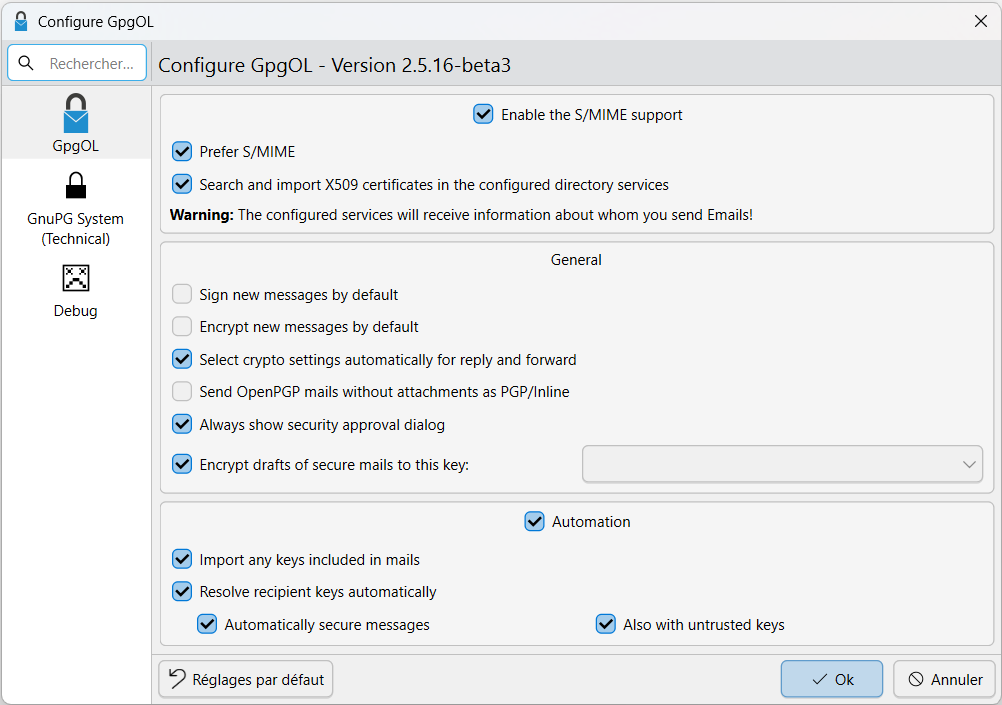Click the Warning text about configured services

click(x=461, y=215)
